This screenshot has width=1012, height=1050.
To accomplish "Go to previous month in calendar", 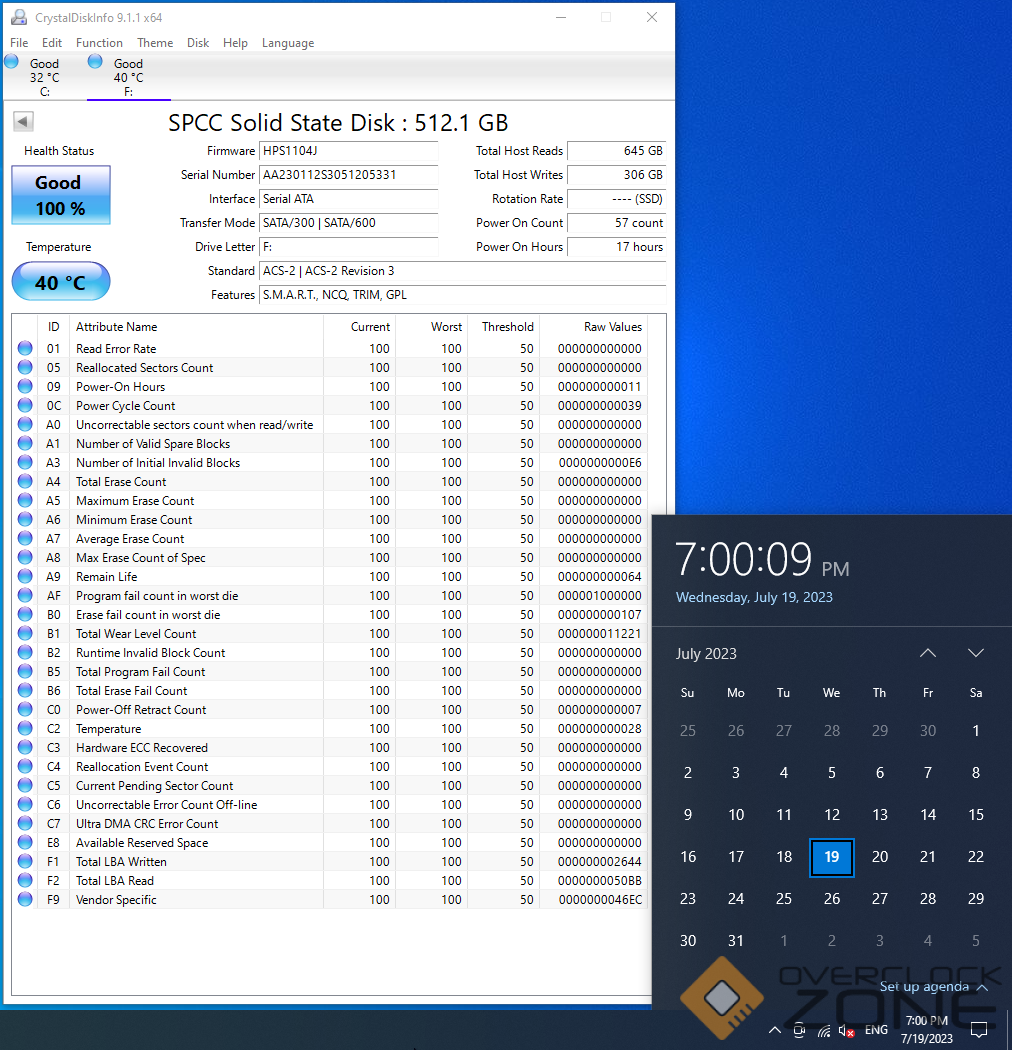I will 927,653.
